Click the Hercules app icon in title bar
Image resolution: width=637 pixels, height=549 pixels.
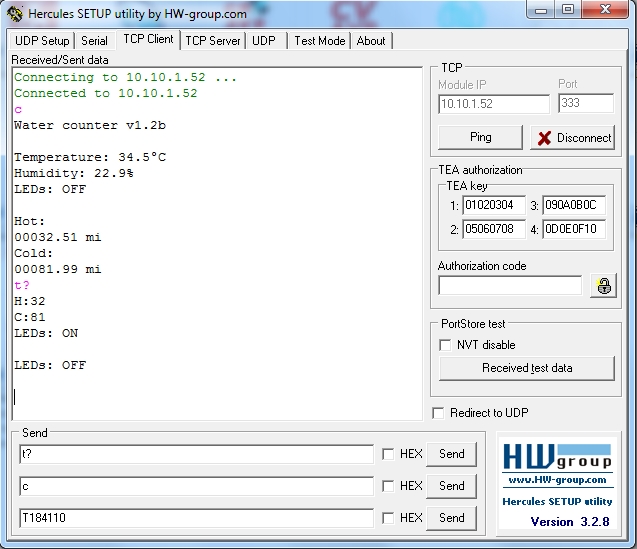click(14, 13)
